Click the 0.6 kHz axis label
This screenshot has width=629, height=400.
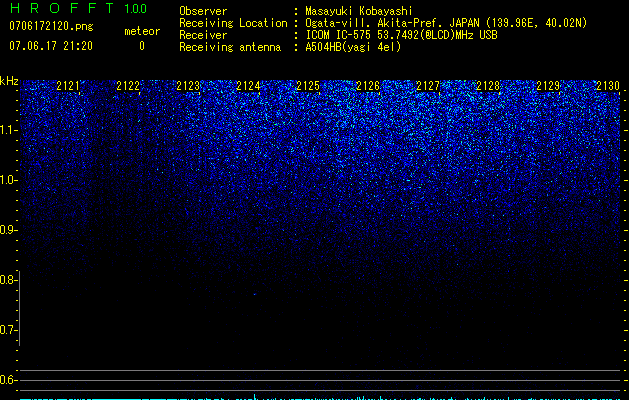coord(7,380)
